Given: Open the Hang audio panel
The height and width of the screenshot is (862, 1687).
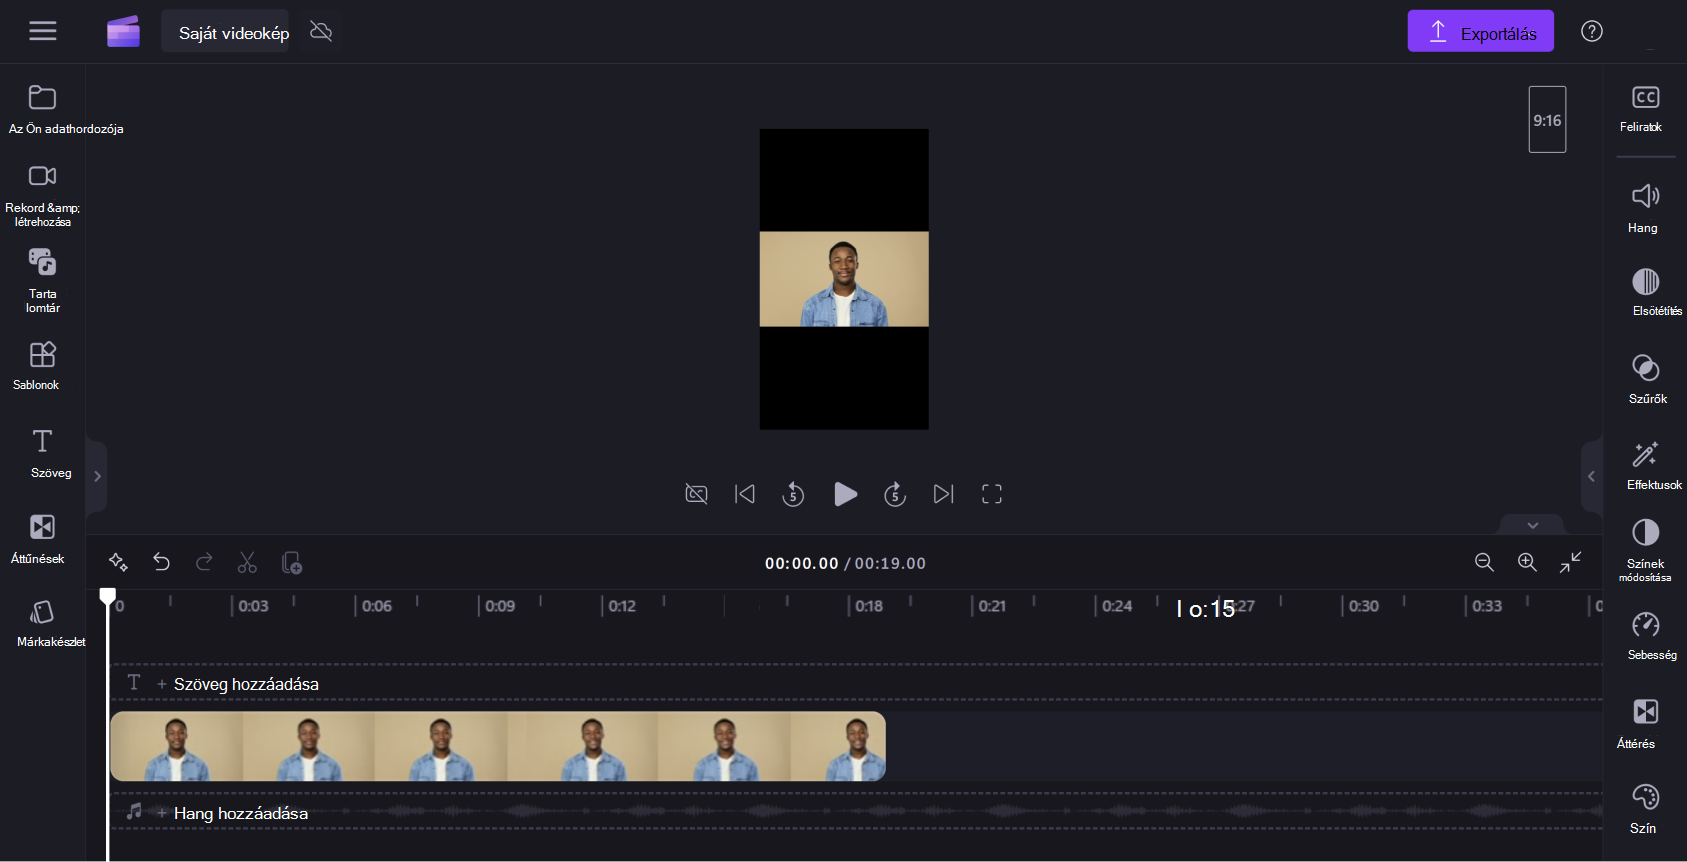Looking at the screenshot, I should [x=1645, y=208].
